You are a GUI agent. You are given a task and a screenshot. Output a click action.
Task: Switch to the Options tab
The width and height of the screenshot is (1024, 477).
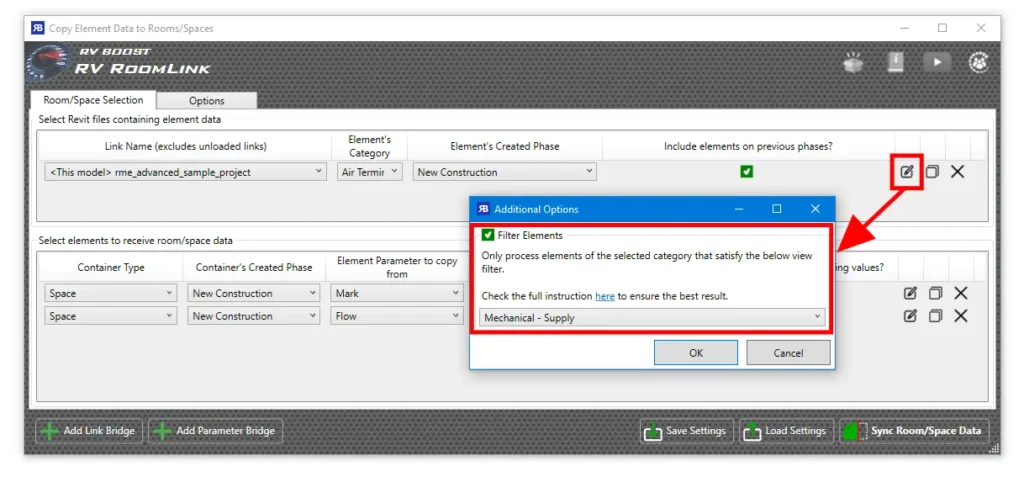click(206, 101)
